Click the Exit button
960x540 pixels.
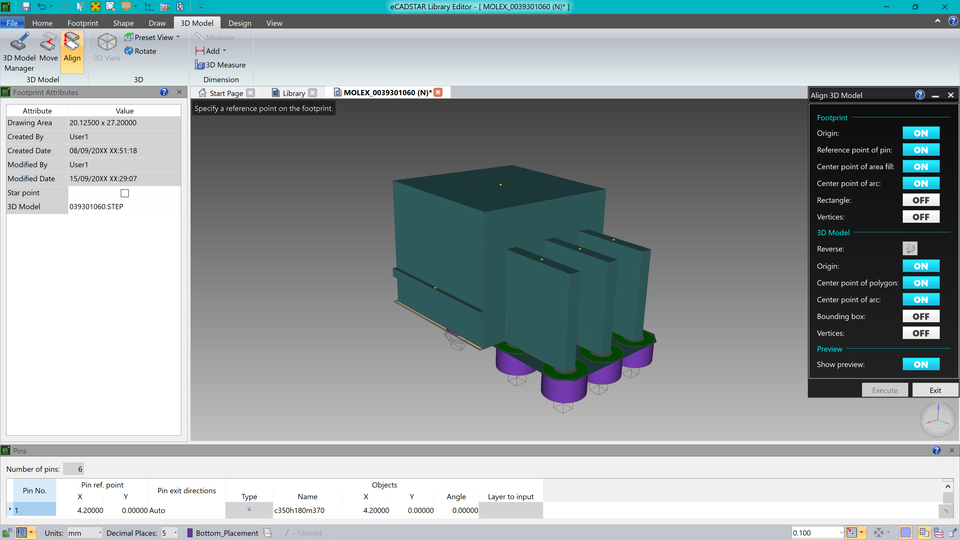pyautogui.click(x=935, y=390)
